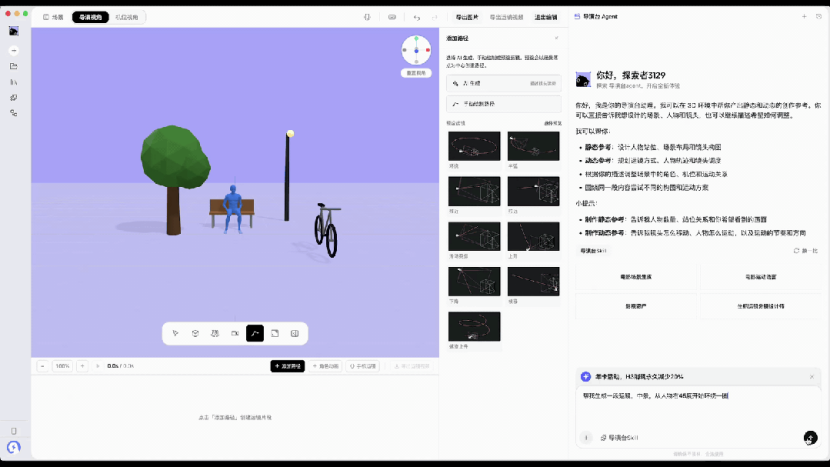This screenshot has width=831, height=468.
Task: Choose the 上升 rising path preset thumbnail
Action: 533,236
